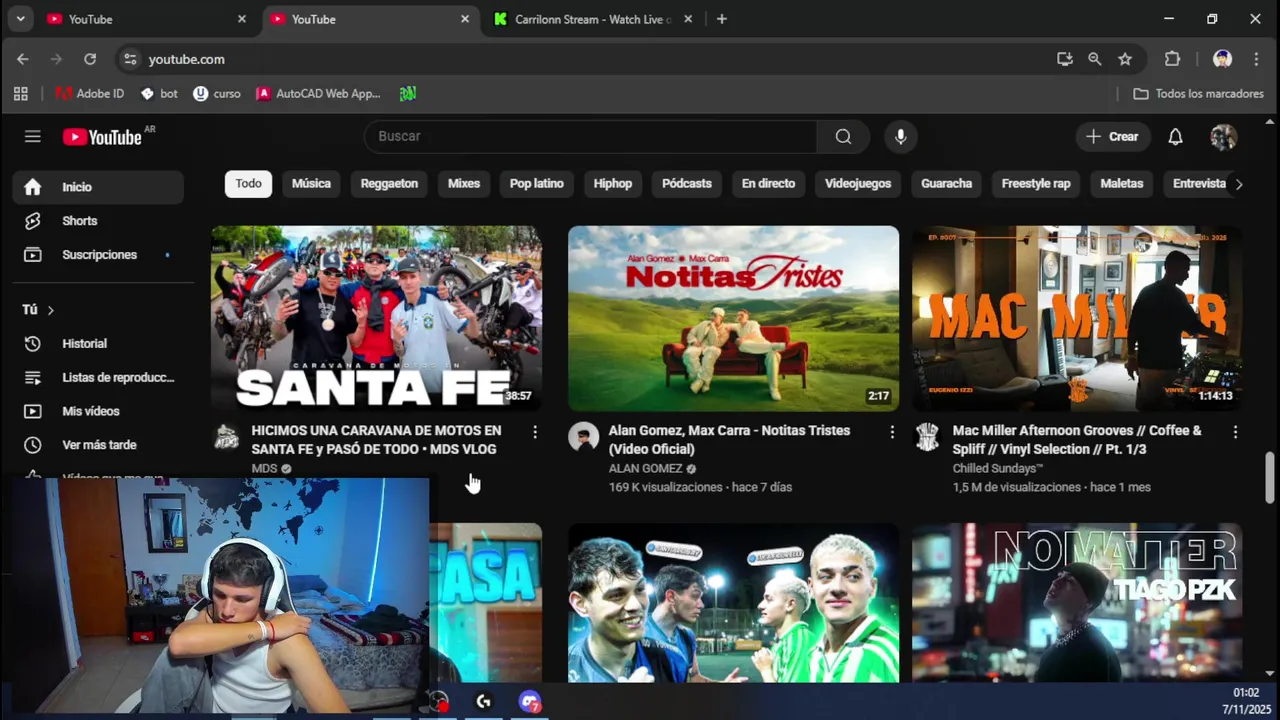The image size is (1280, 720).
Task: Open the Todos los marcadores folder
Action: 1198,94
